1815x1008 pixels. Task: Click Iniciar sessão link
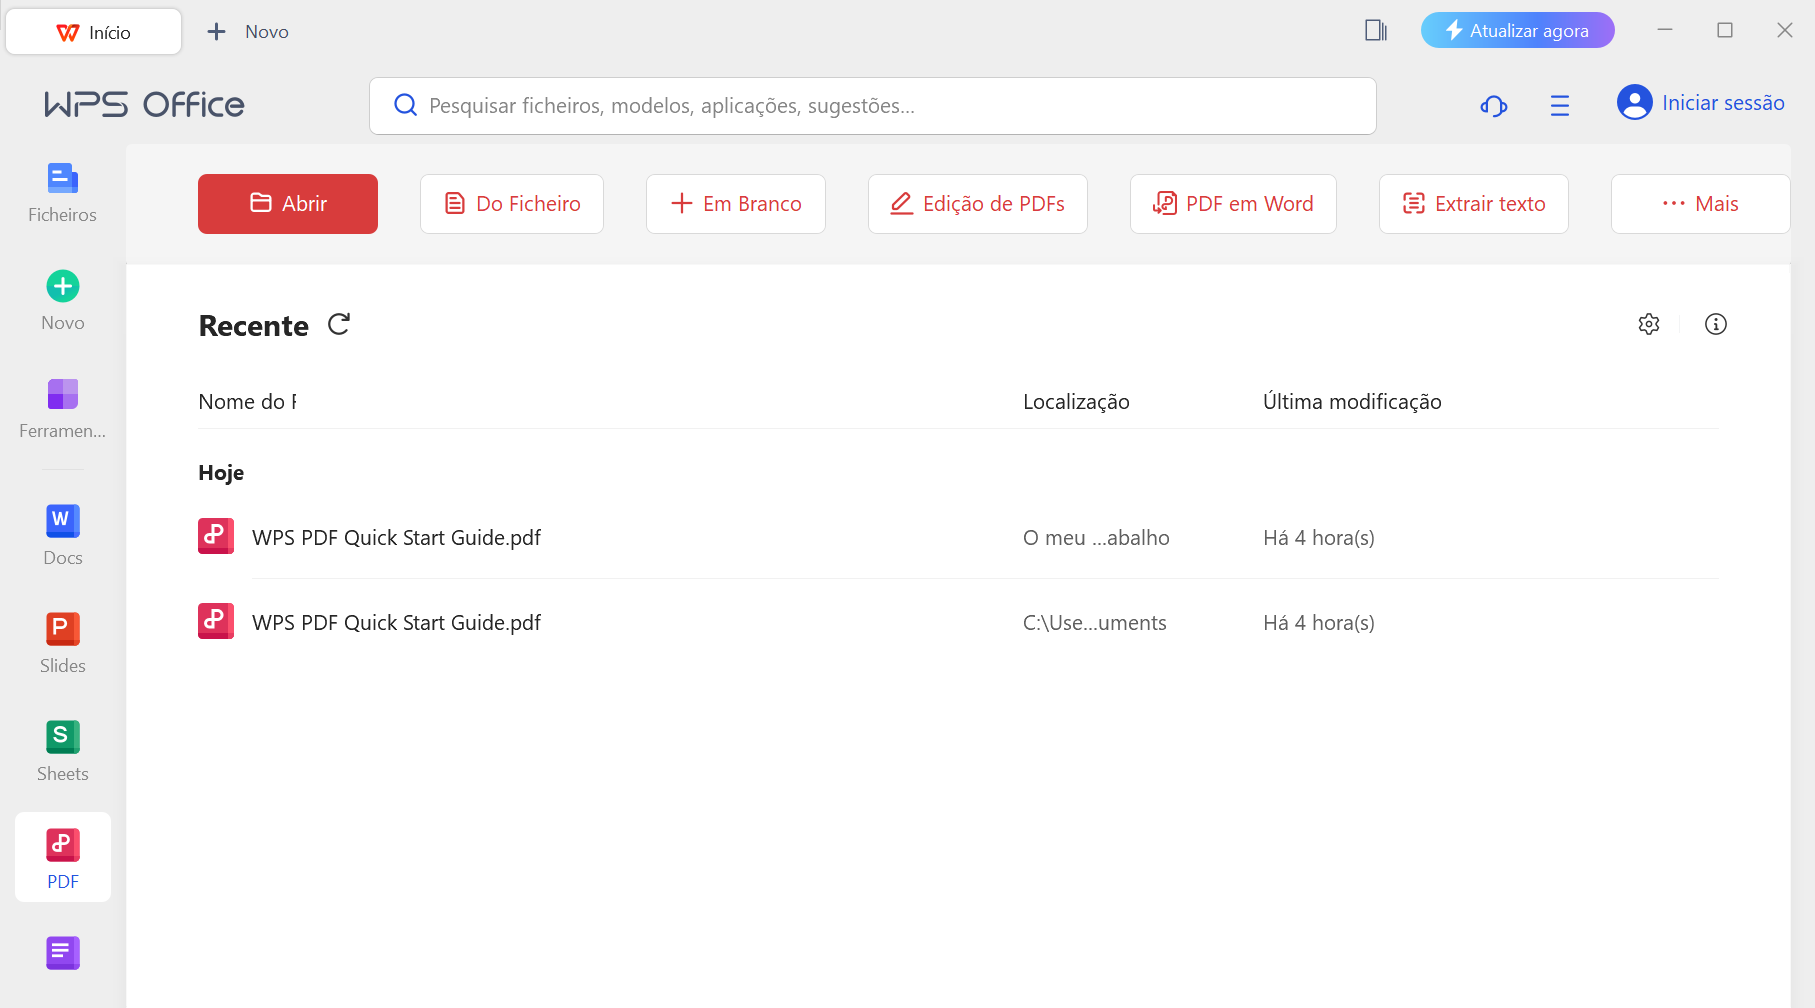[x=1723, y=103]
